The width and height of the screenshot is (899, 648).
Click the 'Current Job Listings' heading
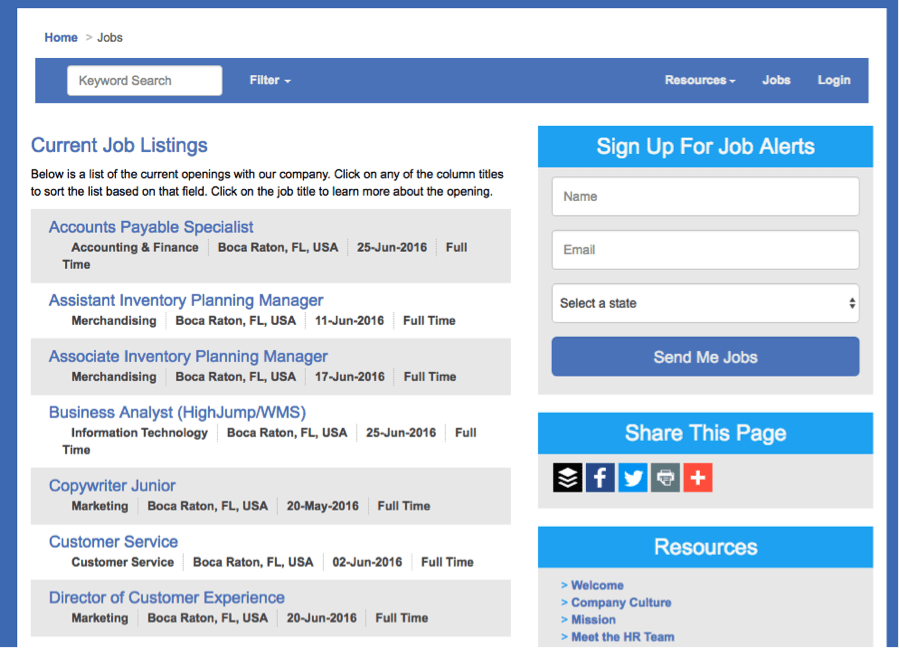[x=119, y=145]
